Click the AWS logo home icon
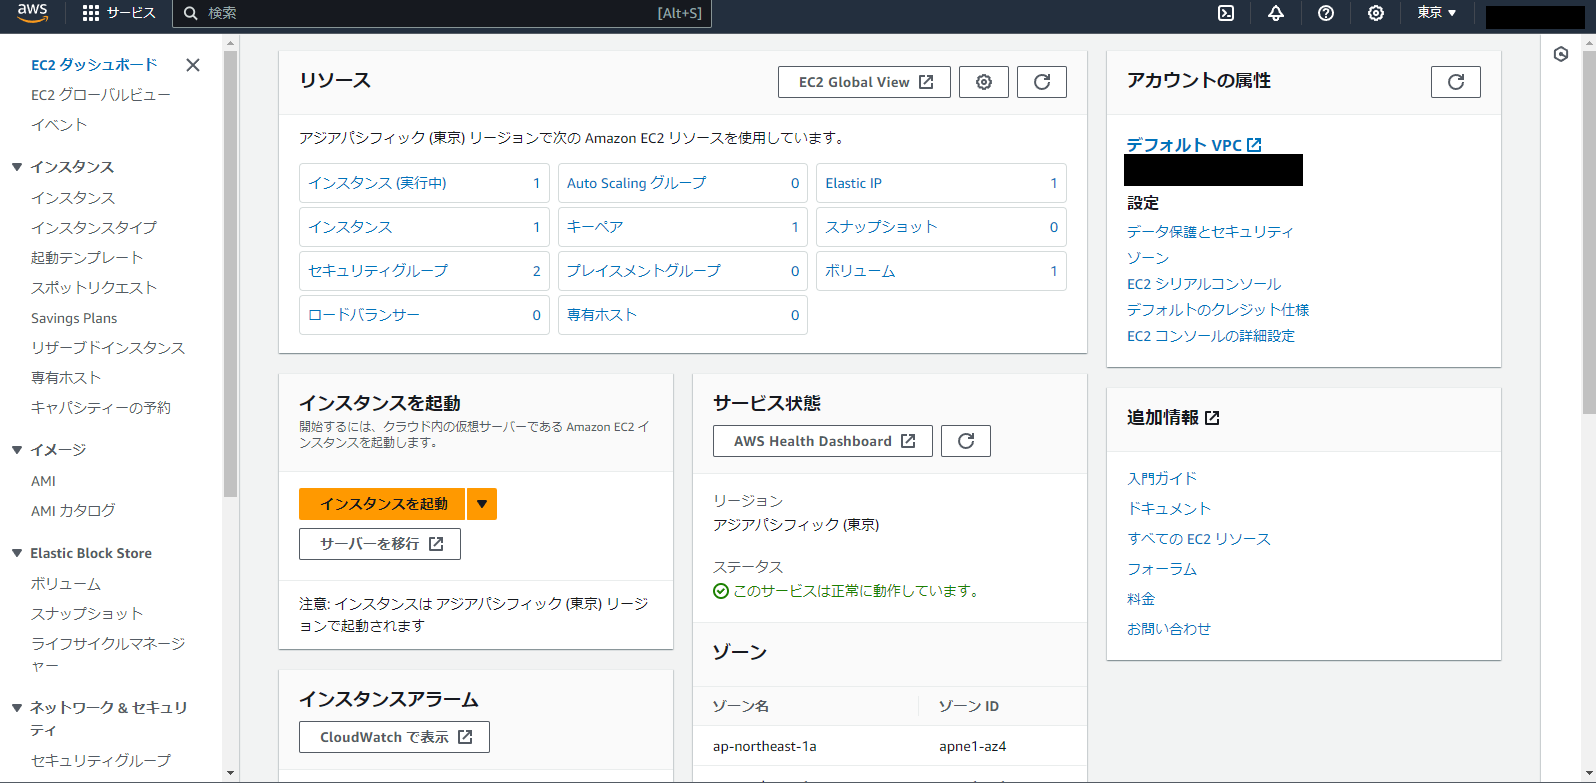Viewport: 1596px width, 783px height. coord(32,13)
